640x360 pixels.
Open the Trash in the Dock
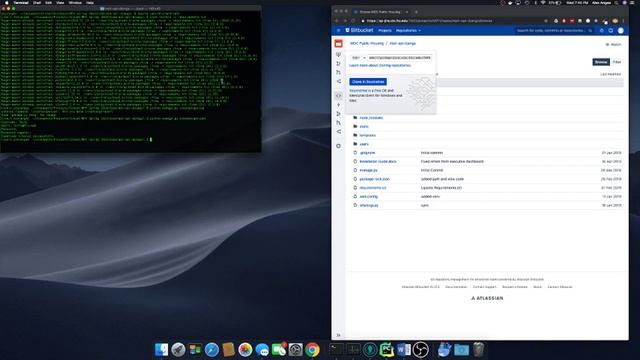tap(478, 350)
